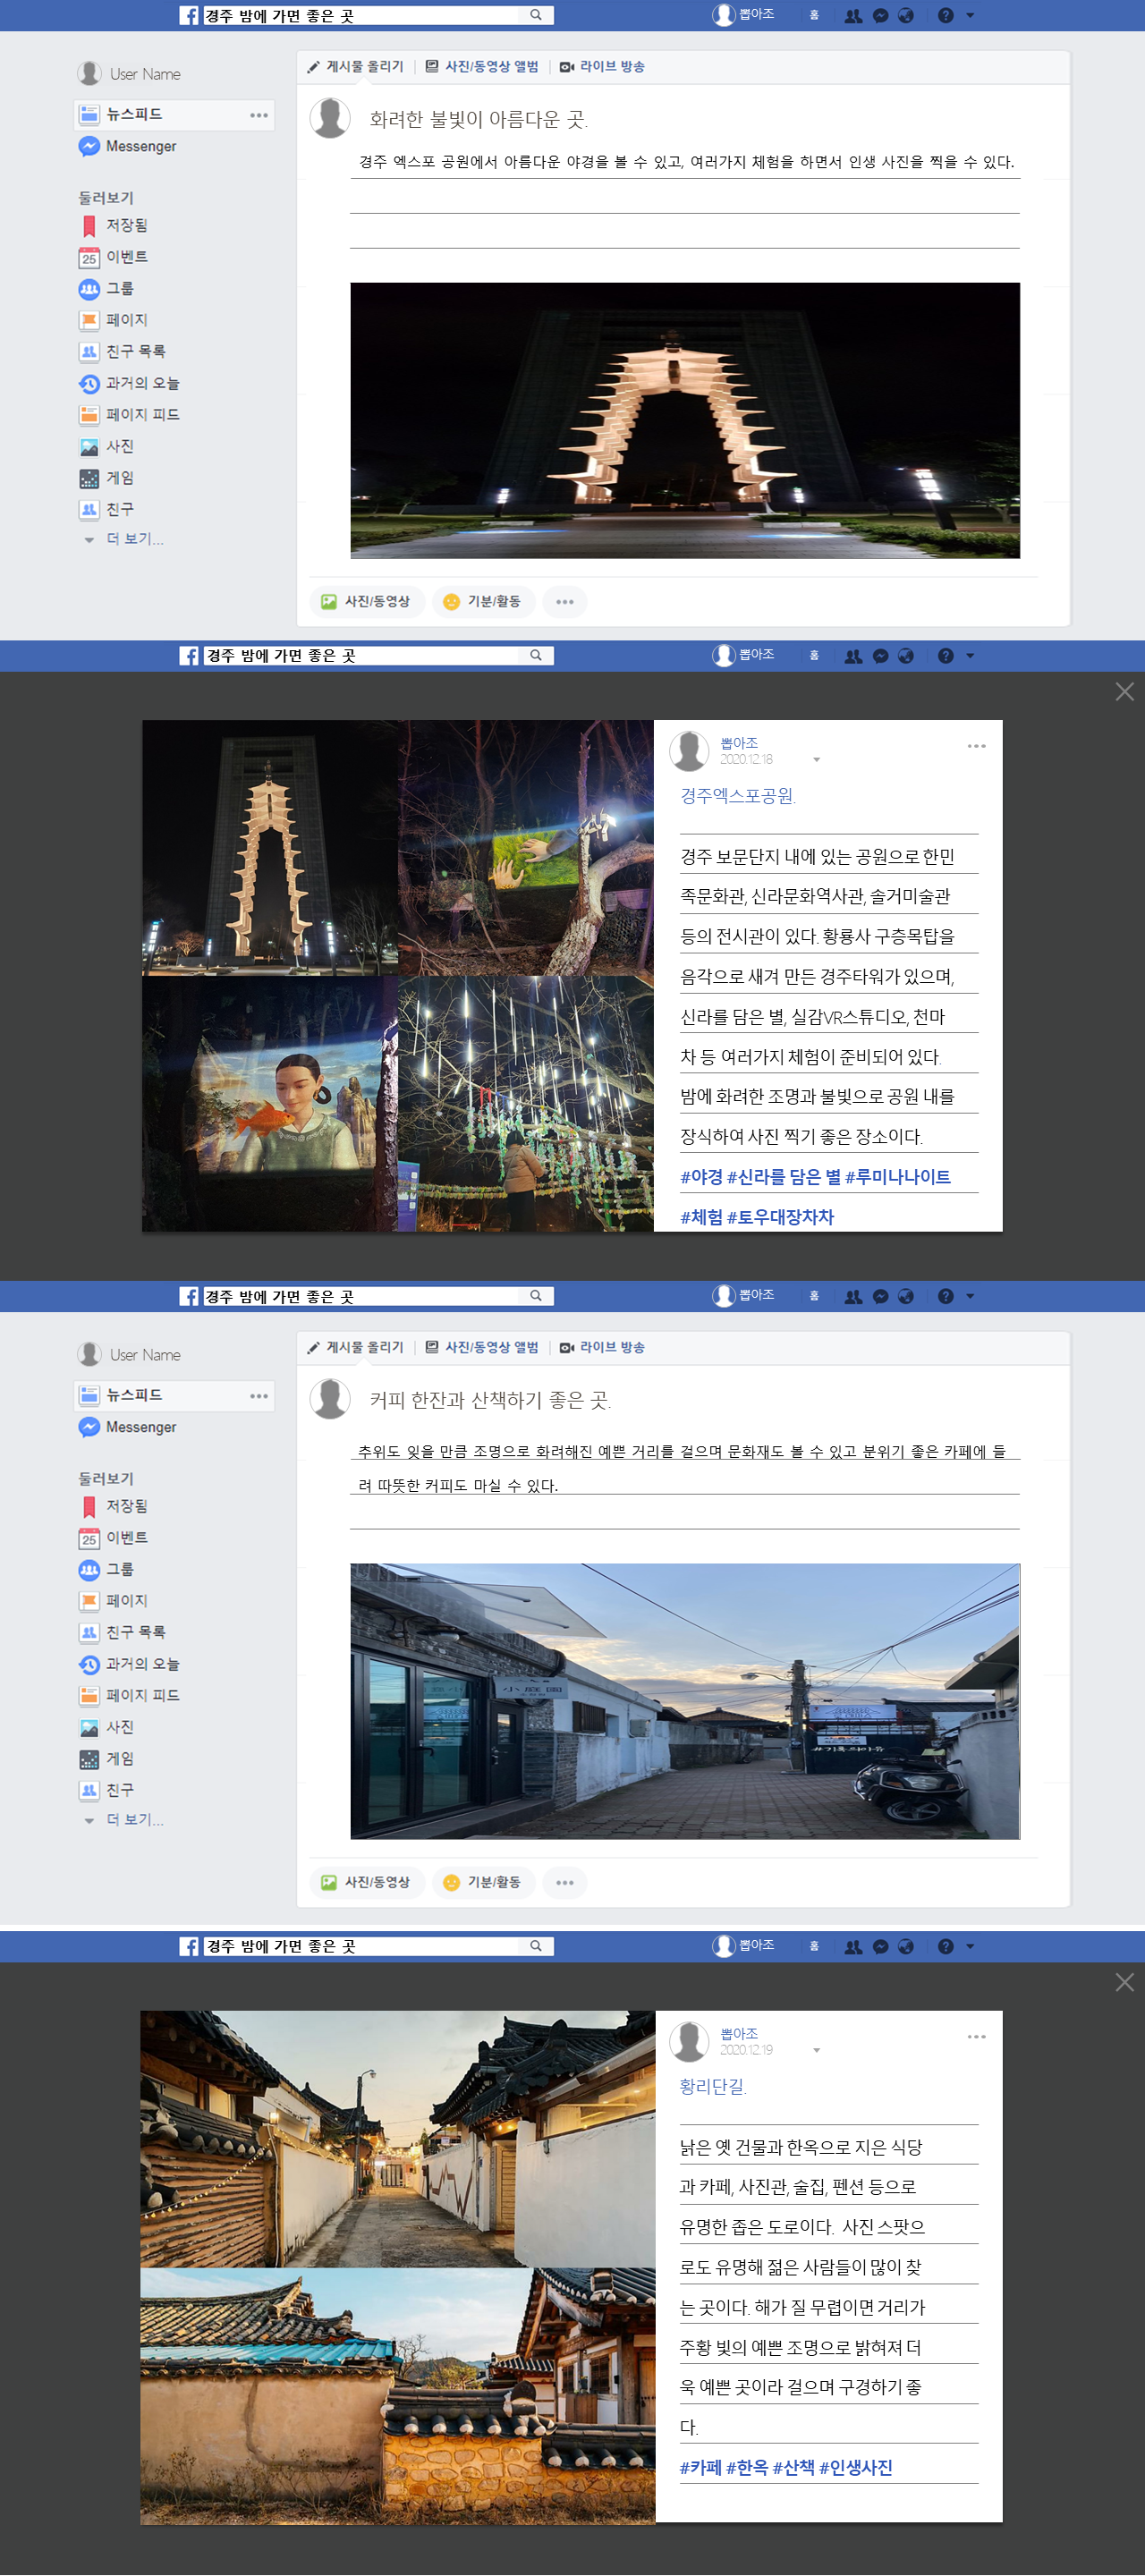Click 기분/활동 emoji button under the café street photo
Image resolution: width=1145 pixels, height=2576 pixels.
[483, 1882]
